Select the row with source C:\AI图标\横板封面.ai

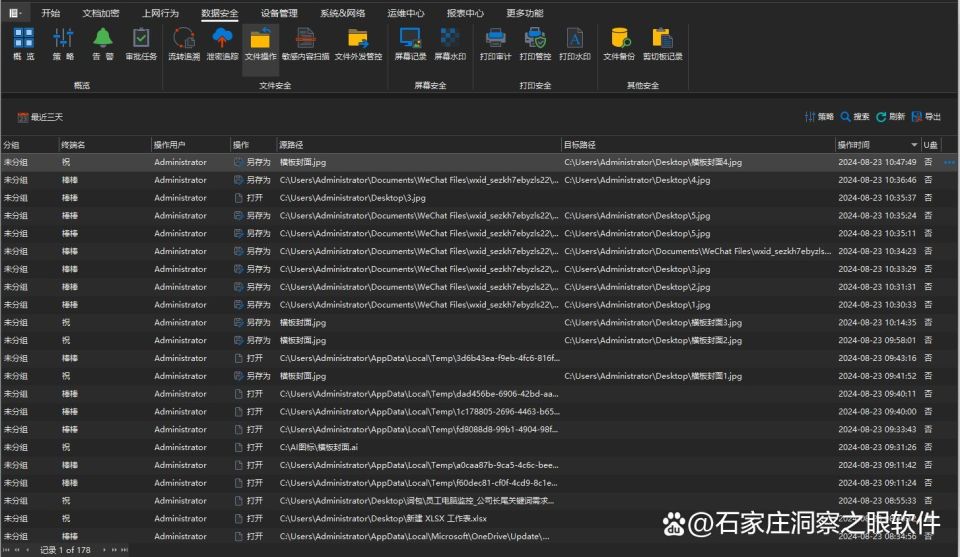coord(478,447)
